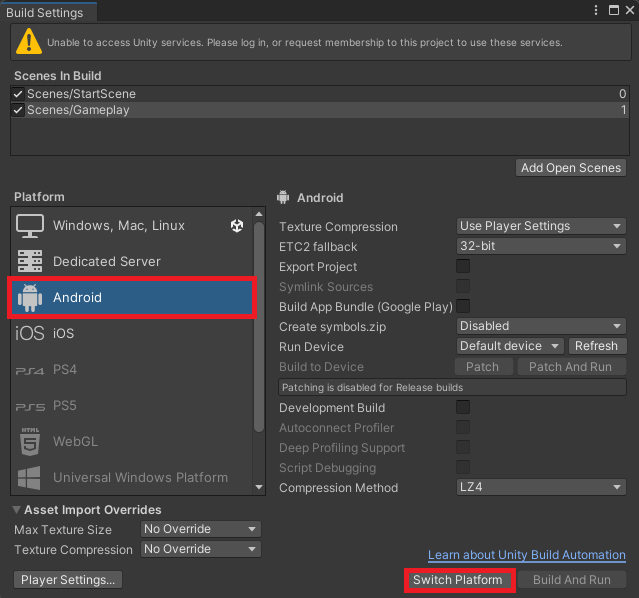Click the platform list scrollbar thumb
The width and height of the screenshot is (639, 598).
coord(258,326)
